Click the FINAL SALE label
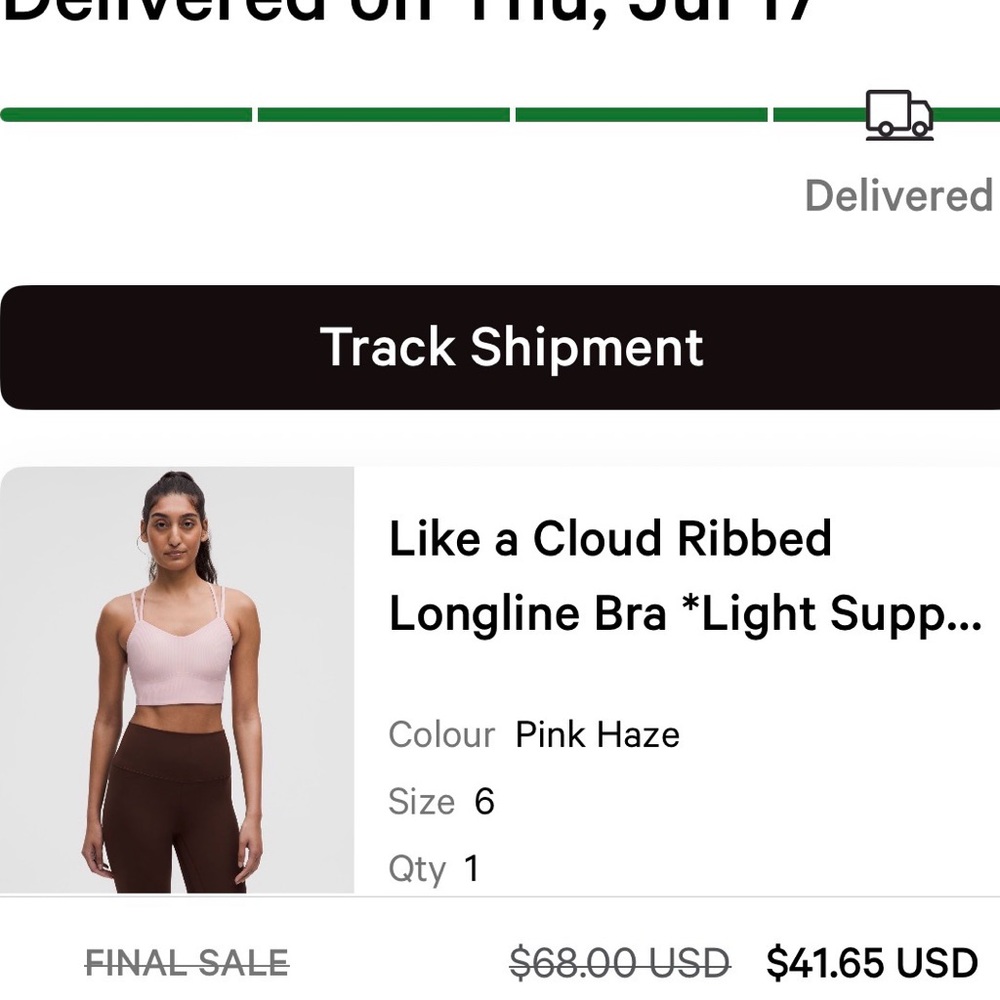The width and height of the screenshot is (1000, 1000). 186,962
